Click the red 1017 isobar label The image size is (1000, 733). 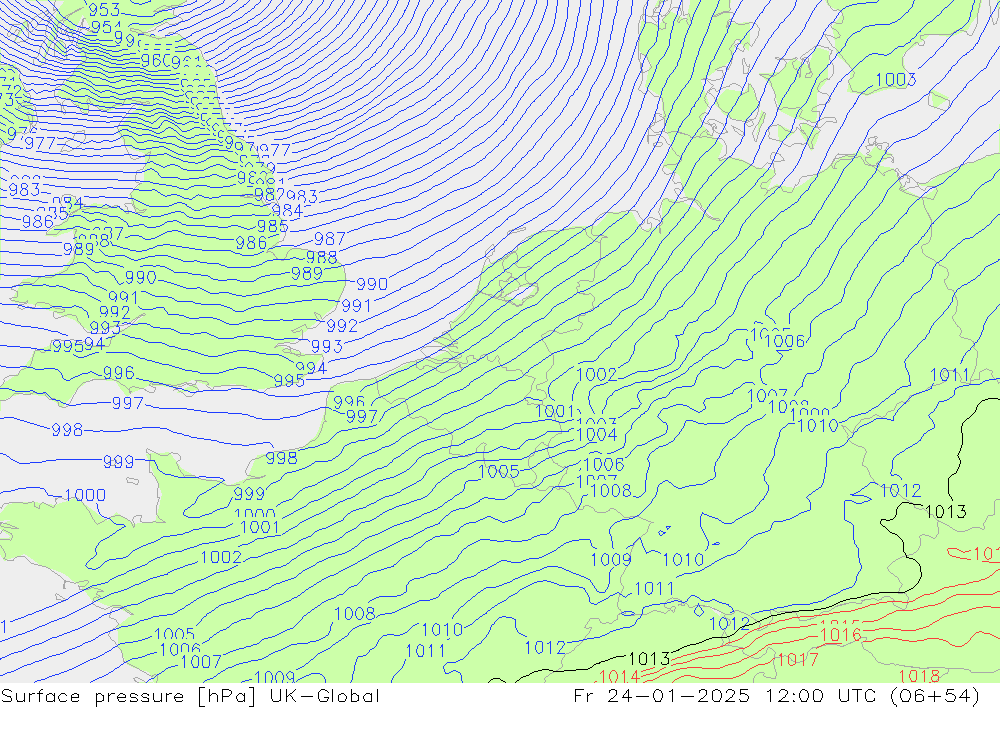(797, 659)
